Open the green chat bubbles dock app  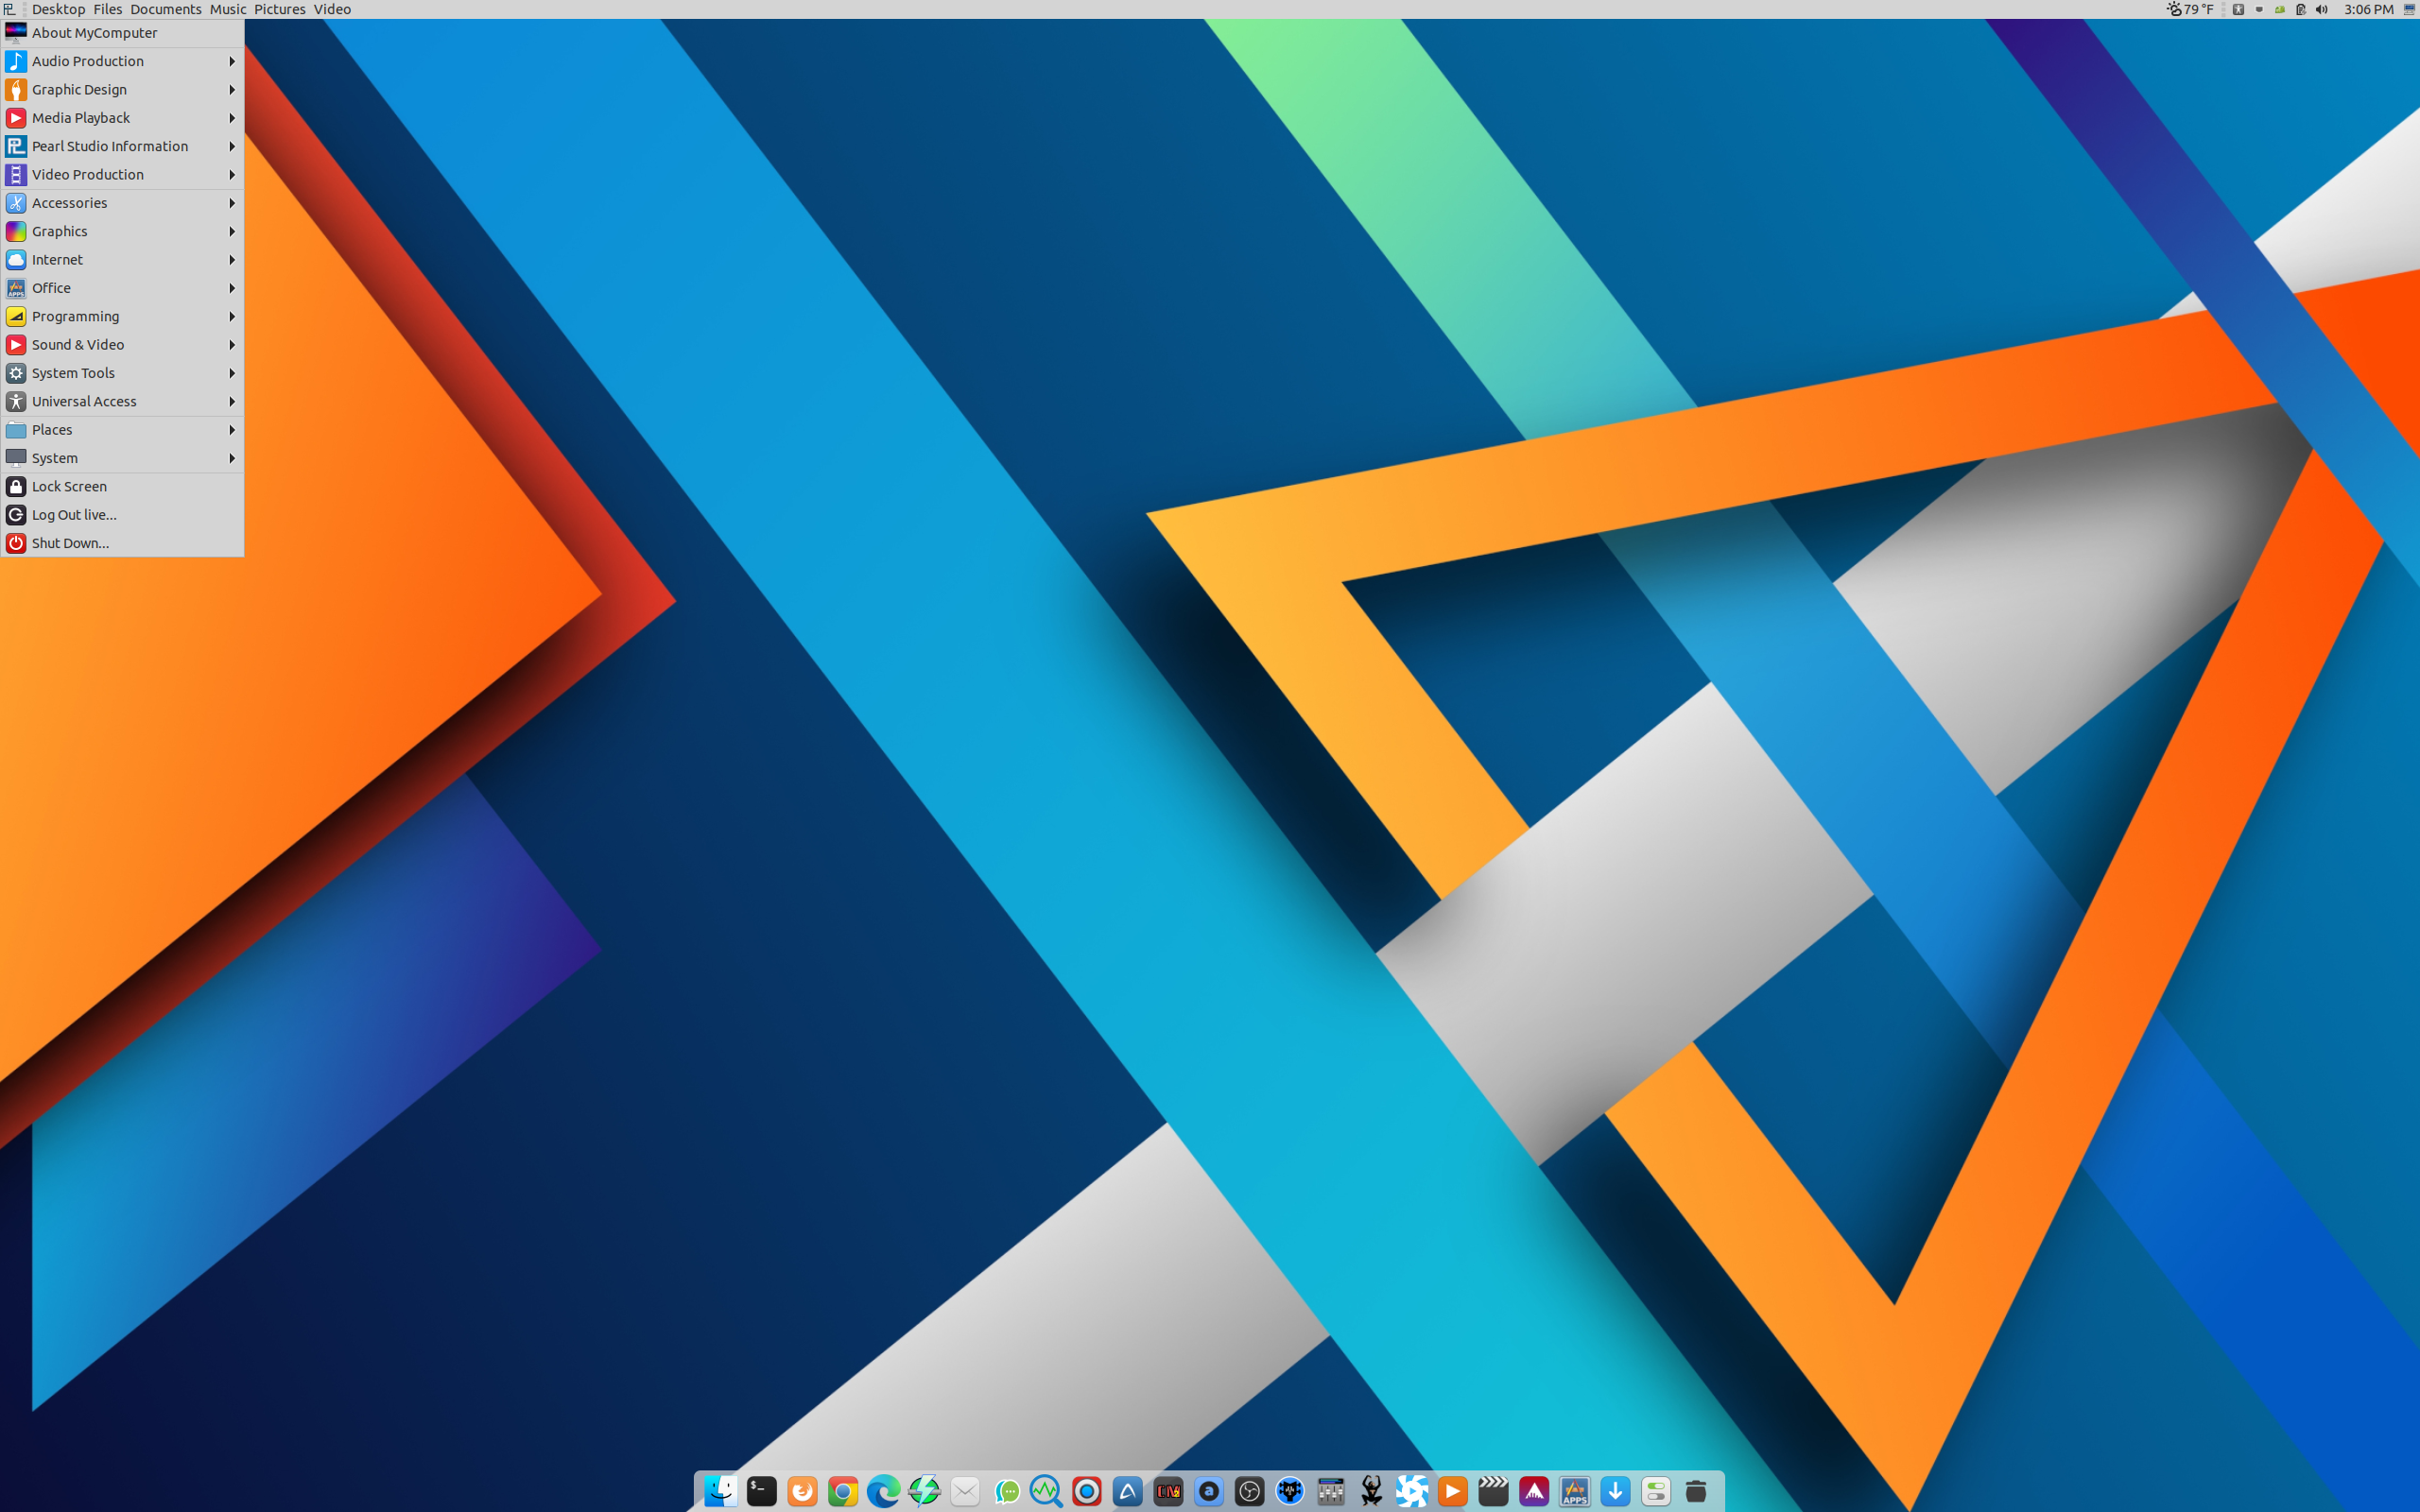click(1006, 1491)
